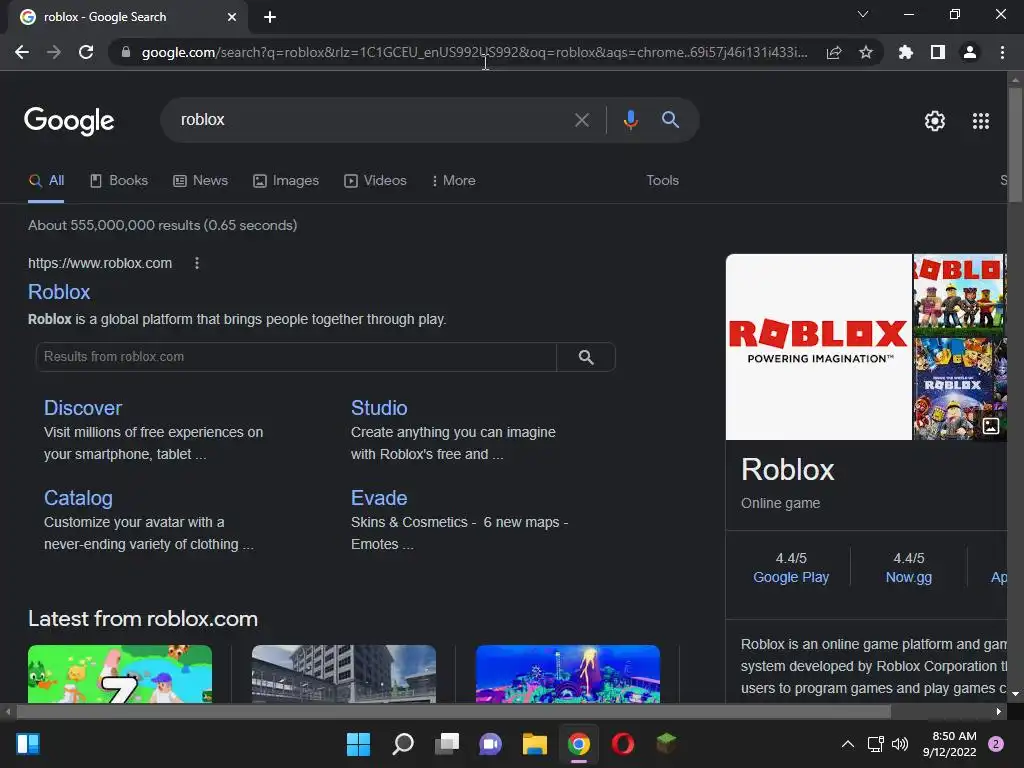Open notification center badge
1024x768 pixels.
pos(996,744)
